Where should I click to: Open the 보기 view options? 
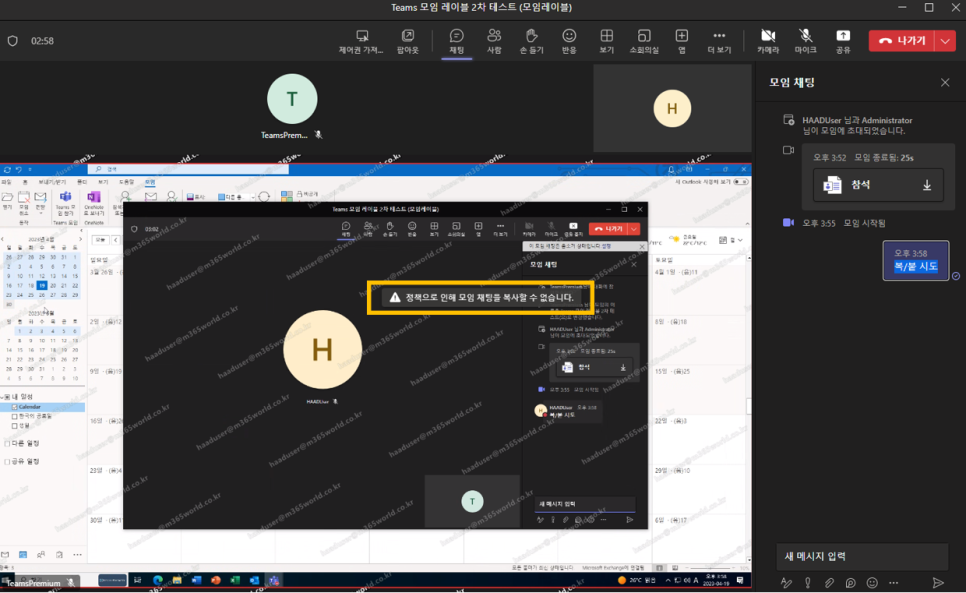point(607,41)
